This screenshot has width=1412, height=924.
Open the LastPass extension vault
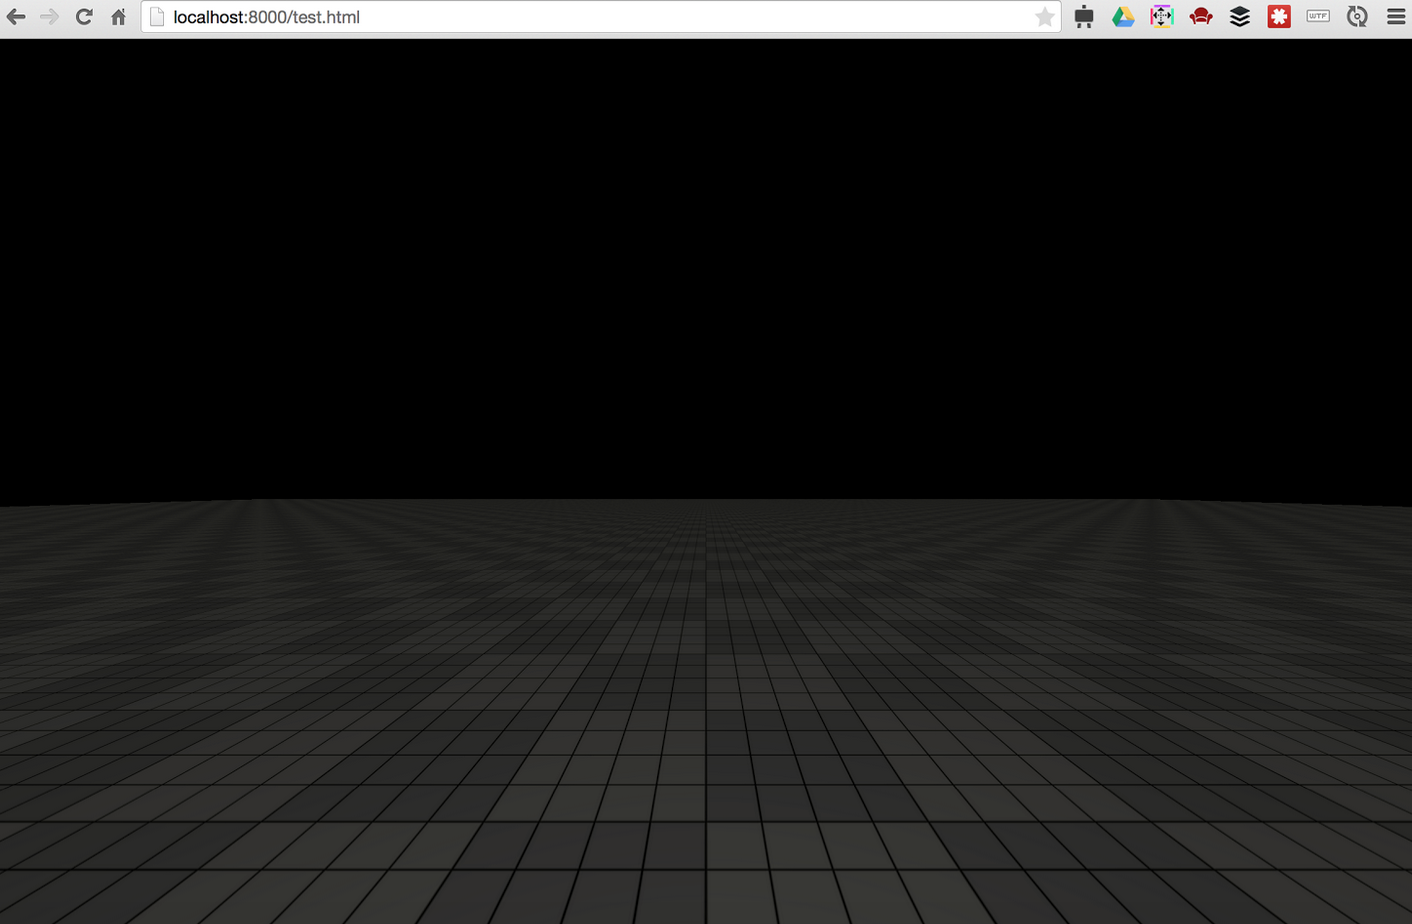pyautogui.click(x=1277, y=16)
